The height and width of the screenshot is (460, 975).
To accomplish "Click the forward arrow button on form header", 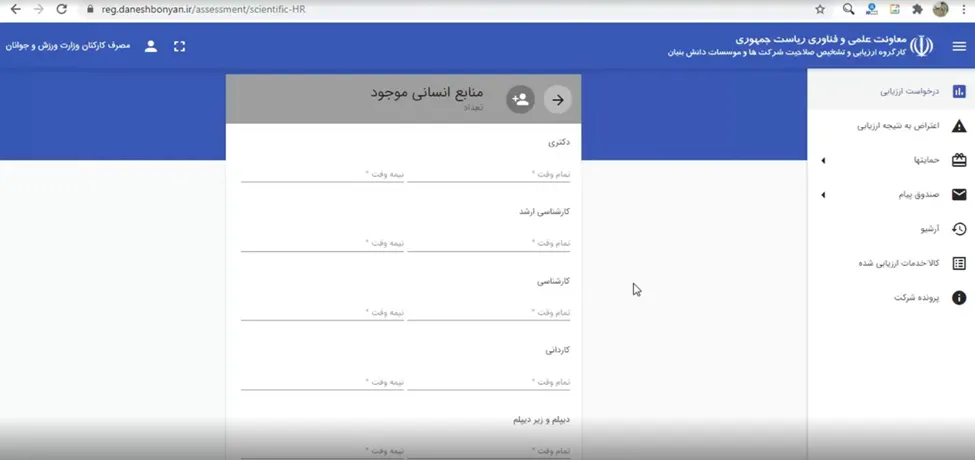I will point(558,99).
